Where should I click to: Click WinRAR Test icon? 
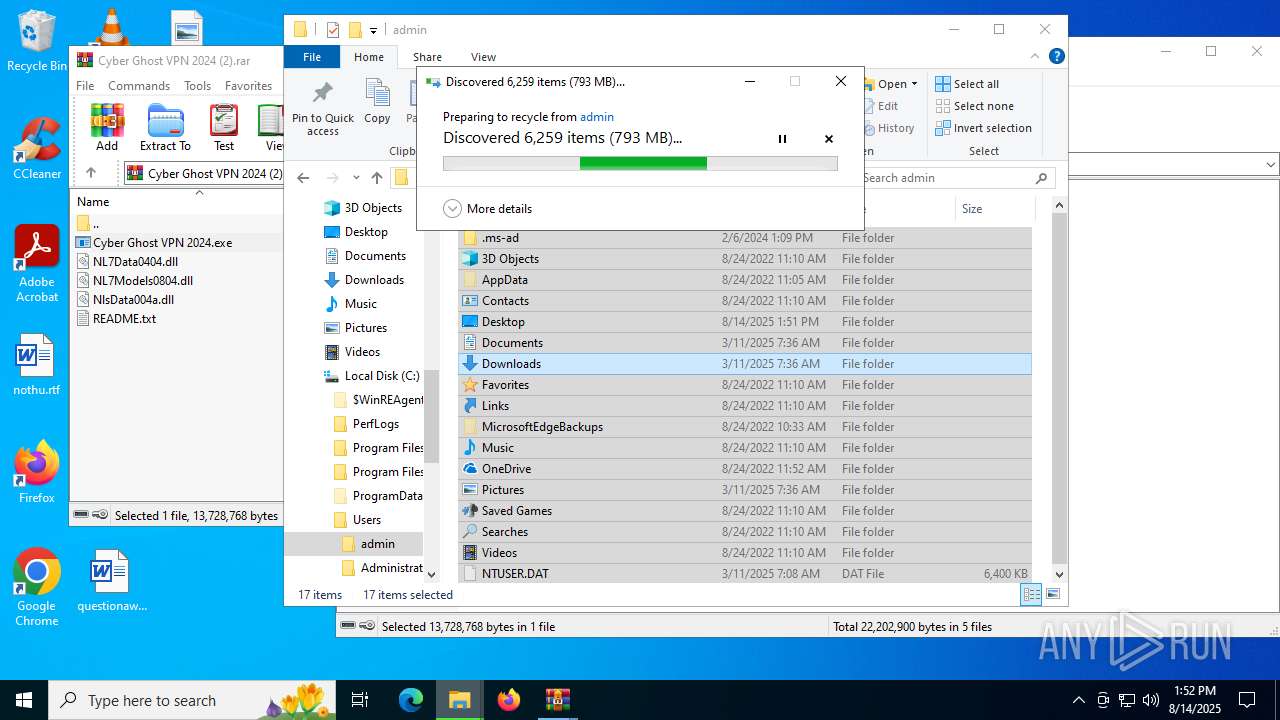point(224,128)
